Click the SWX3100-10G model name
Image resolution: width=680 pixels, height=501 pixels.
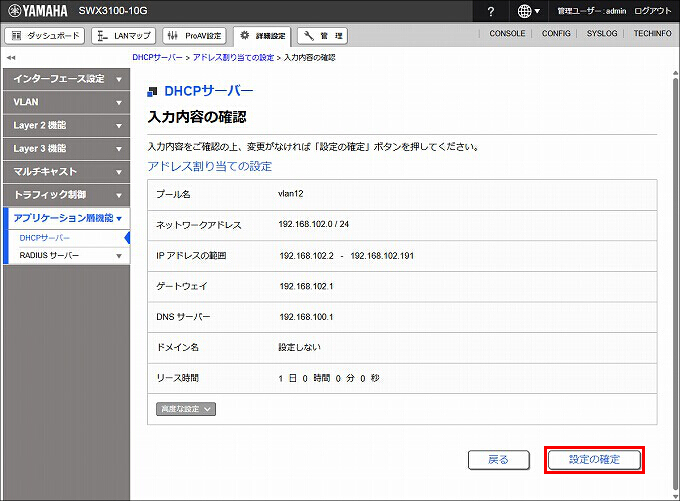tap(113, 11)
